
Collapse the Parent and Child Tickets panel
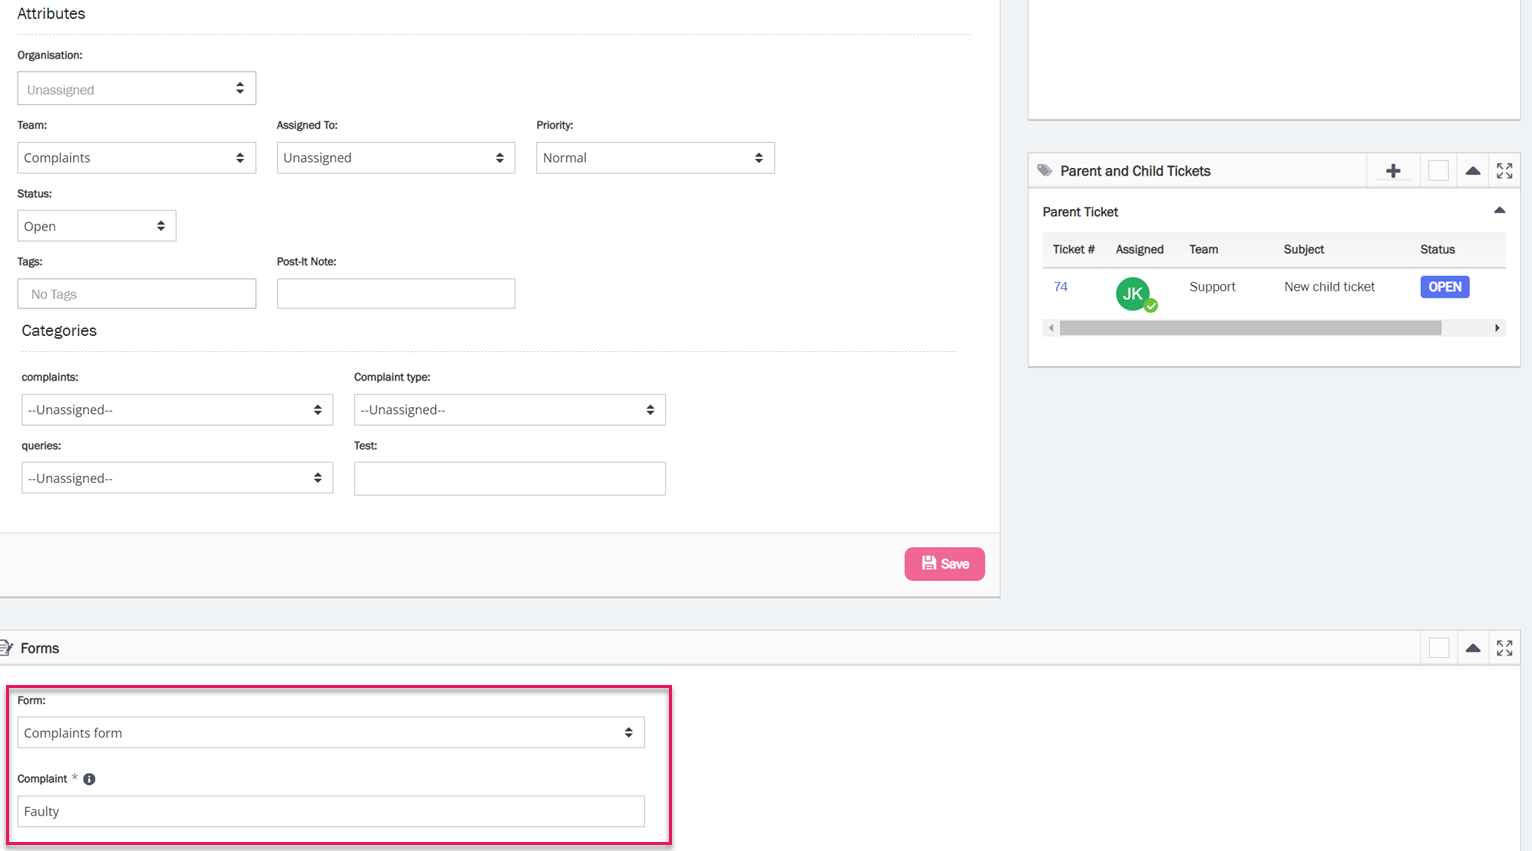coord(1473,171)
